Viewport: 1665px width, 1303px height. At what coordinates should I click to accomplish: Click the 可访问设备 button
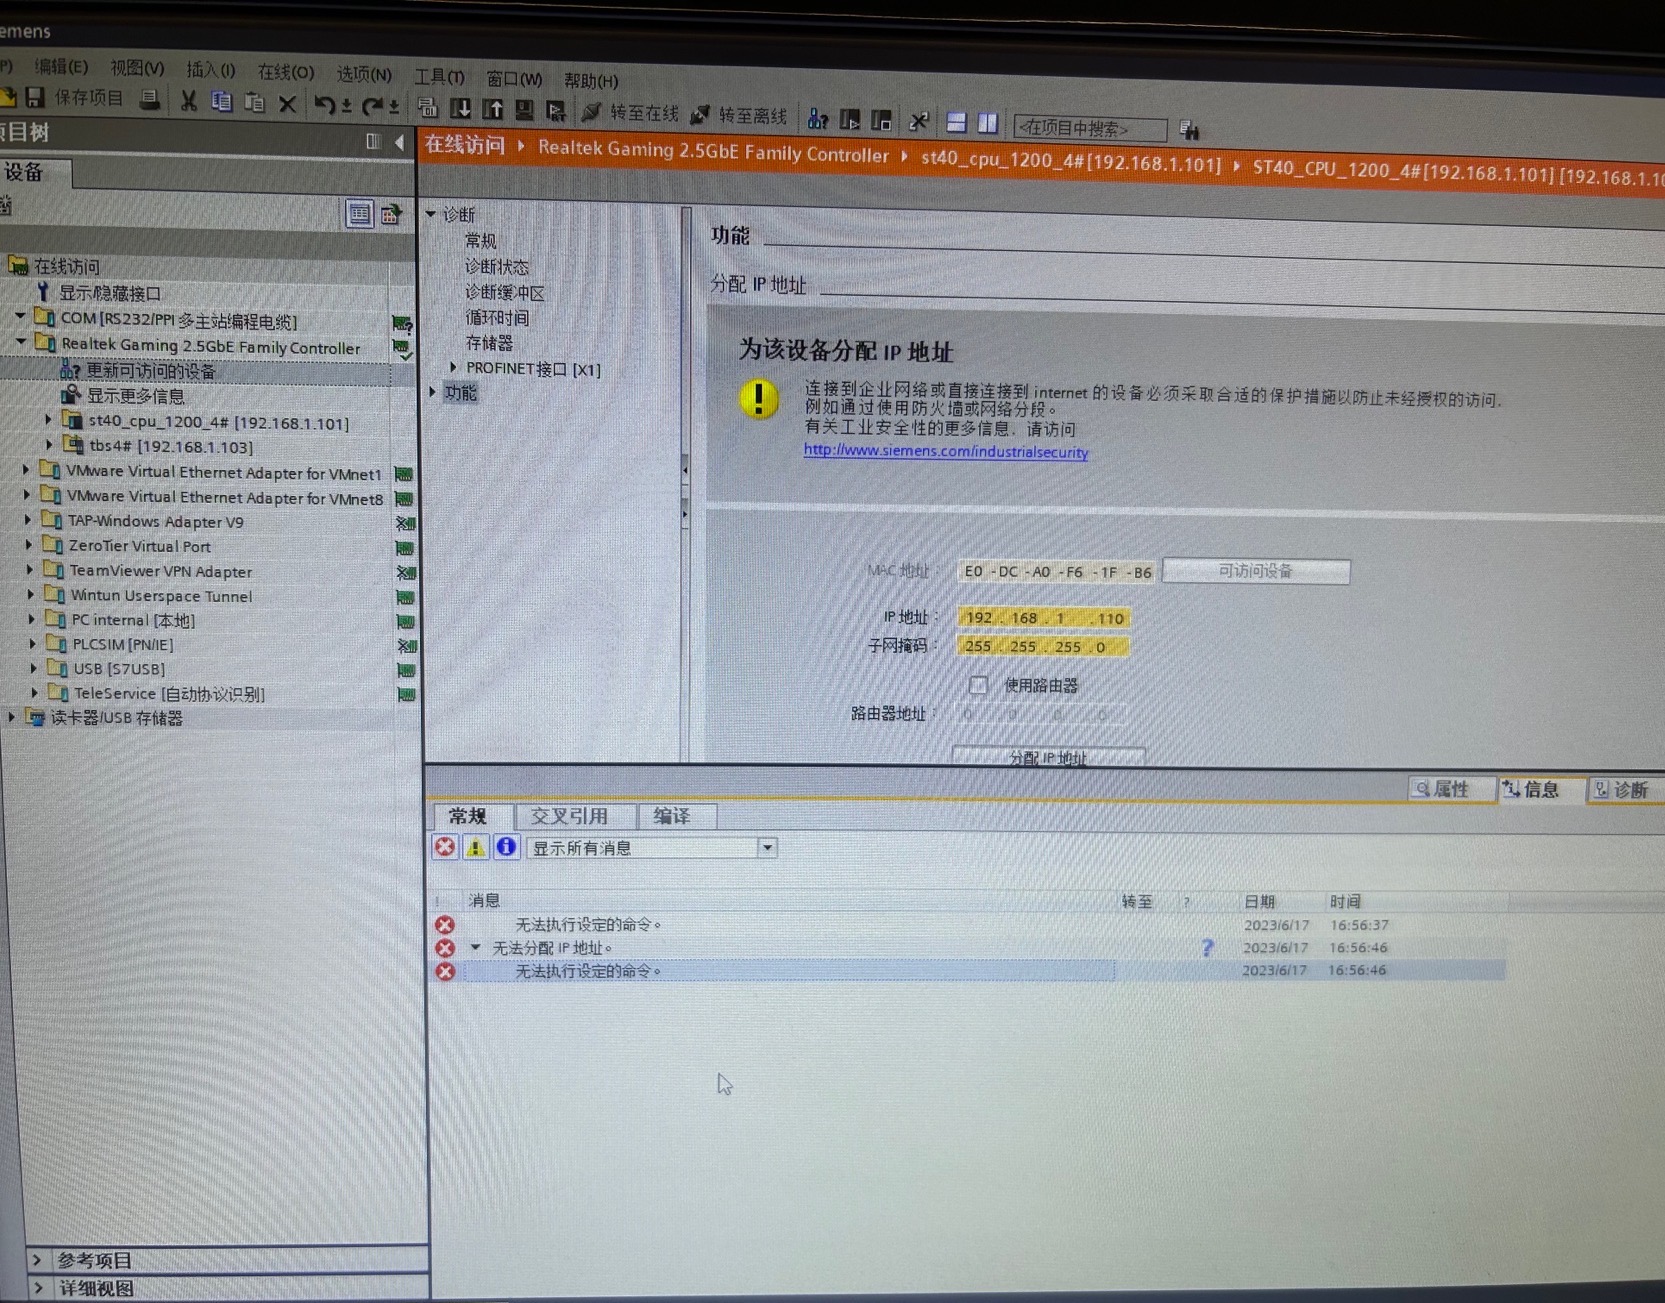coord(1256,571)
